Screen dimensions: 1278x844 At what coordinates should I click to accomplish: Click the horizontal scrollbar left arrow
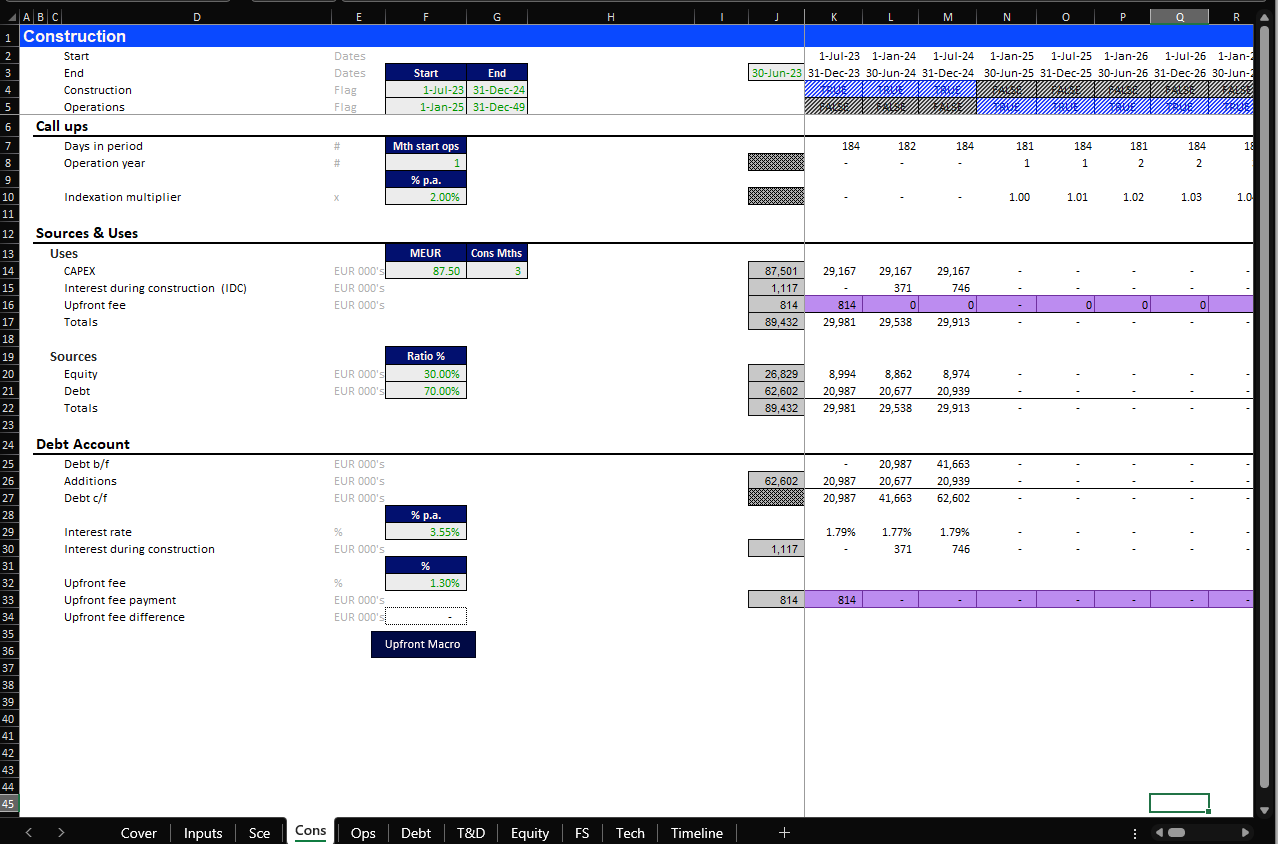(1159, 832)
